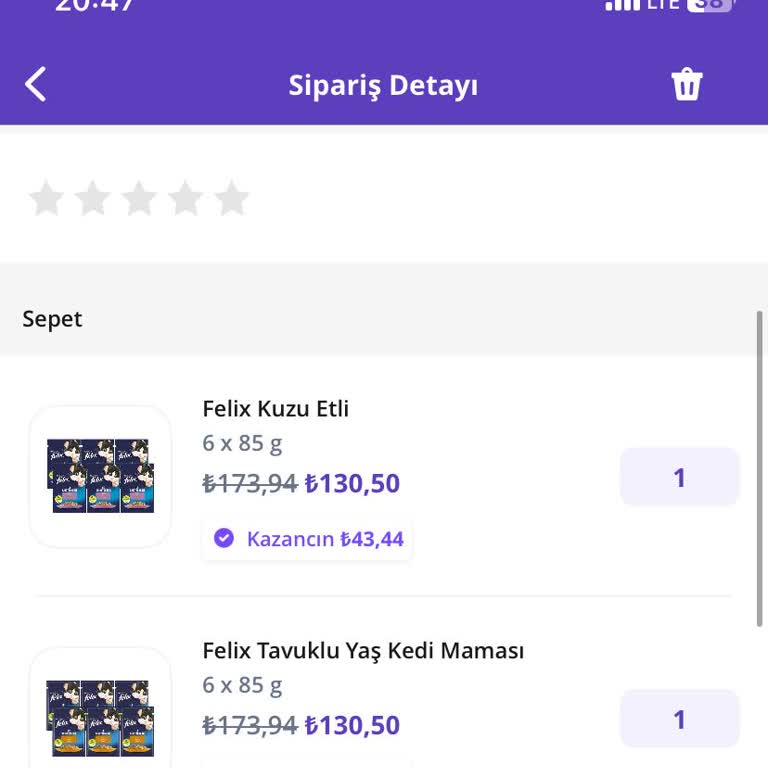Screen dimensions: 768x768
Task: Go back using the left arrow
Action: [36, 85]
